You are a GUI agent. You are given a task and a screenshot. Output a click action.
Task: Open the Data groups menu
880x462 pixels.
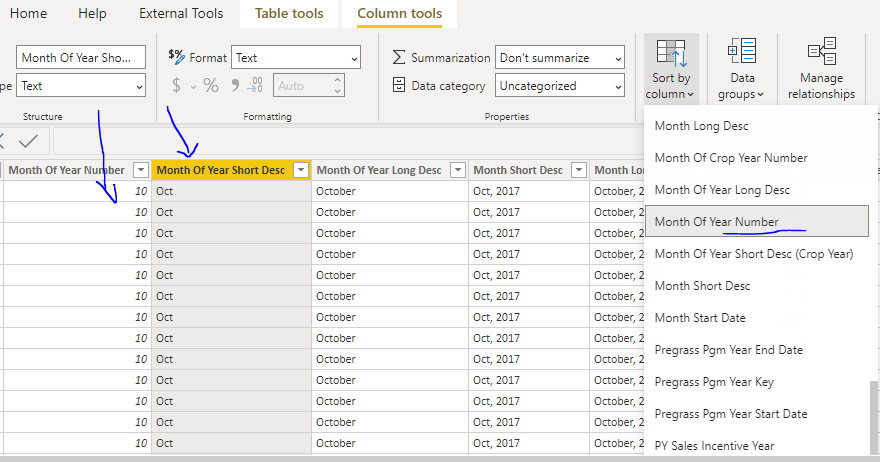(741, 69)
